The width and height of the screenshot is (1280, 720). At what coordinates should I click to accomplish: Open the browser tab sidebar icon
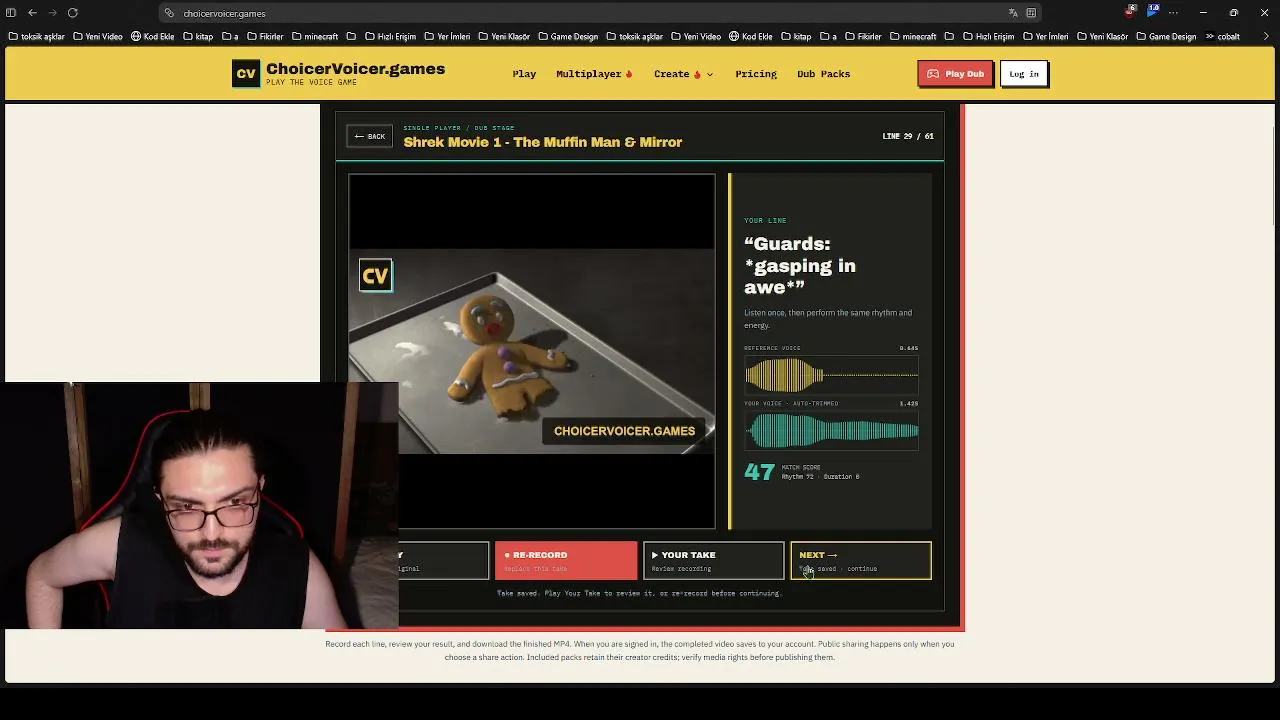tap(11, 13)
